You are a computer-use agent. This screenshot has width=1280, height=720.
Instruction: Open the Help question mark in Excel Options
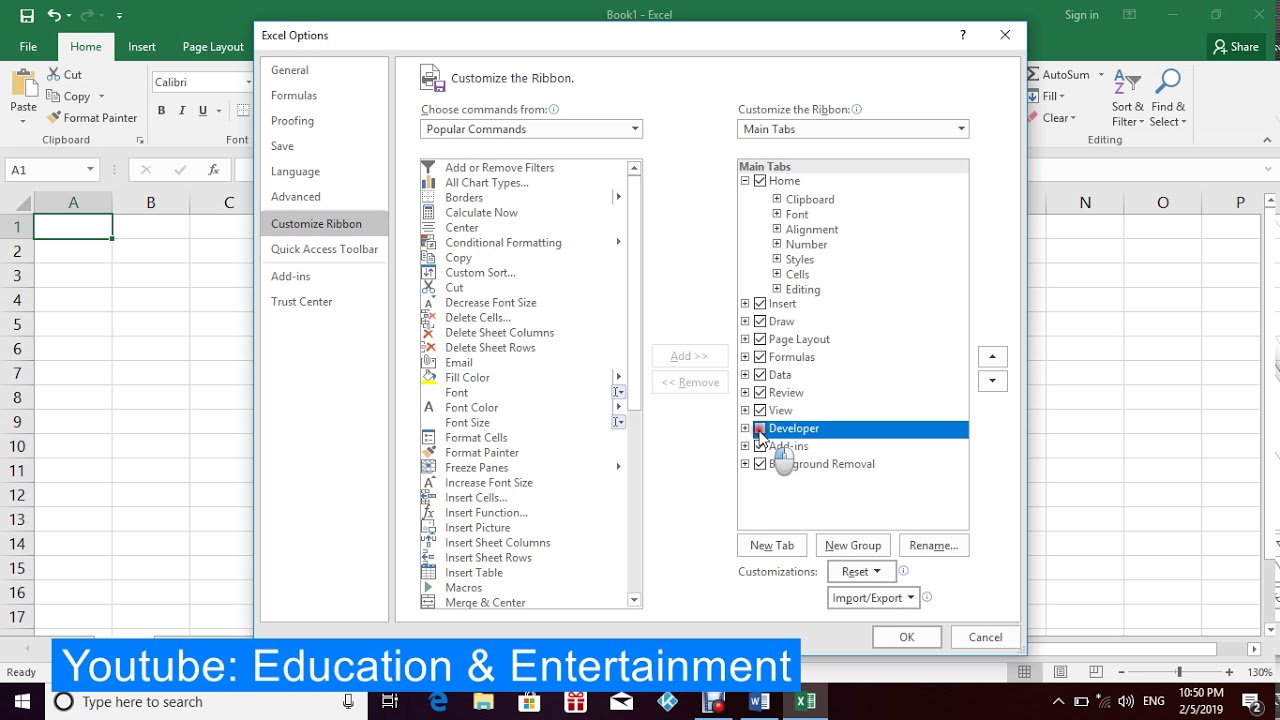[x=963, y=35]
